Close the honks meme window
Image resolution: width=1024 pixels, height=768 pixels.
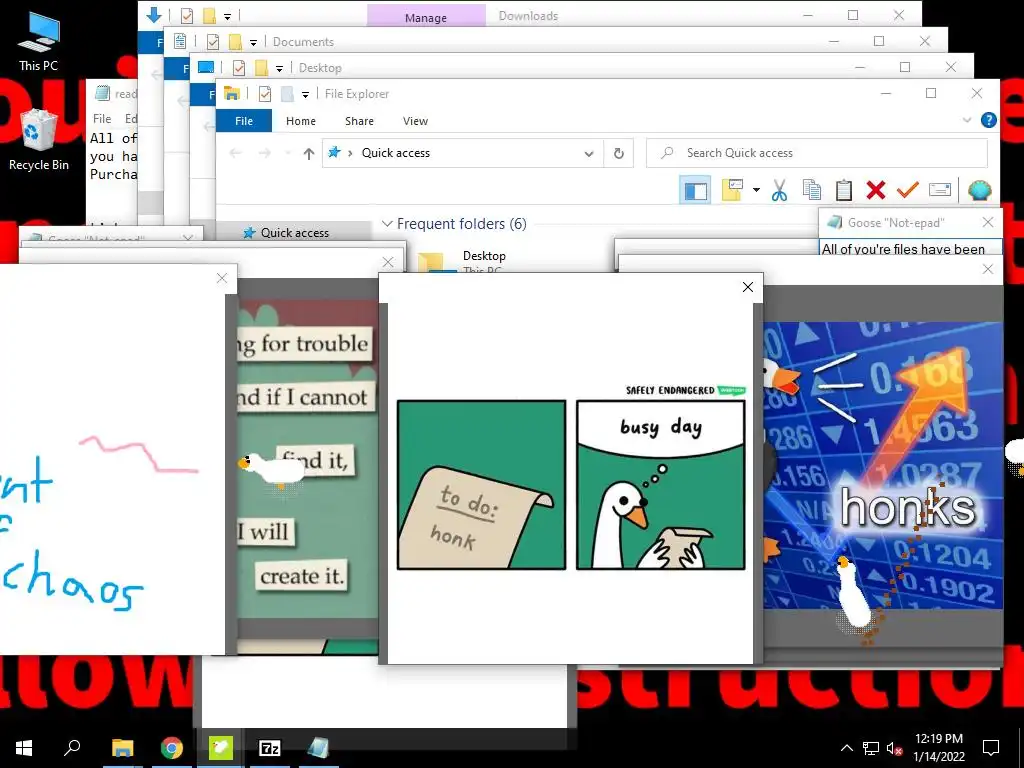tap(988, 269)
